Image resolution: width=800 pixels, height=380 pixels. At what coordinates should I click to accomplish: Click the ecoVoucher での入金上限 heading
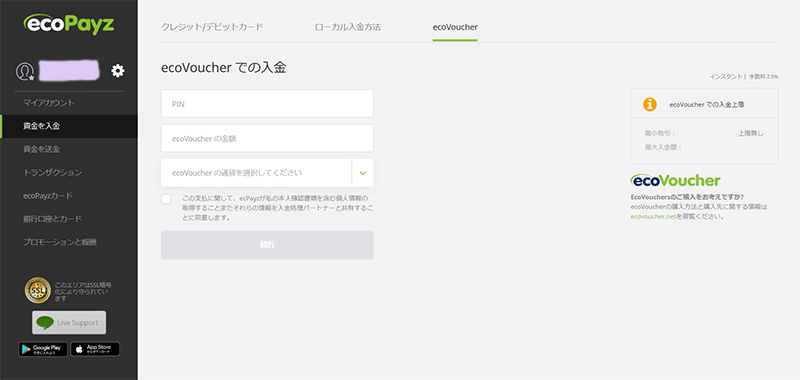[707, 104]
